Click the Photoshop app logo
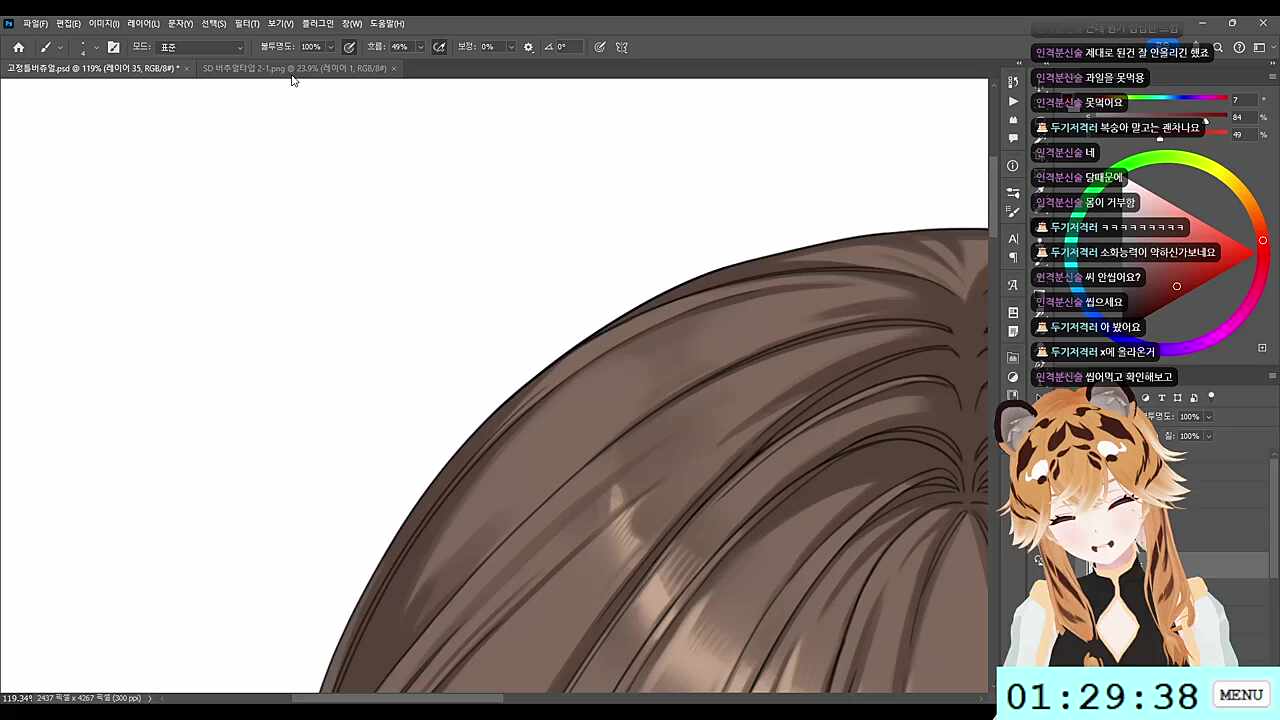This screenshot has height=720, width=1280. (9, 23)
